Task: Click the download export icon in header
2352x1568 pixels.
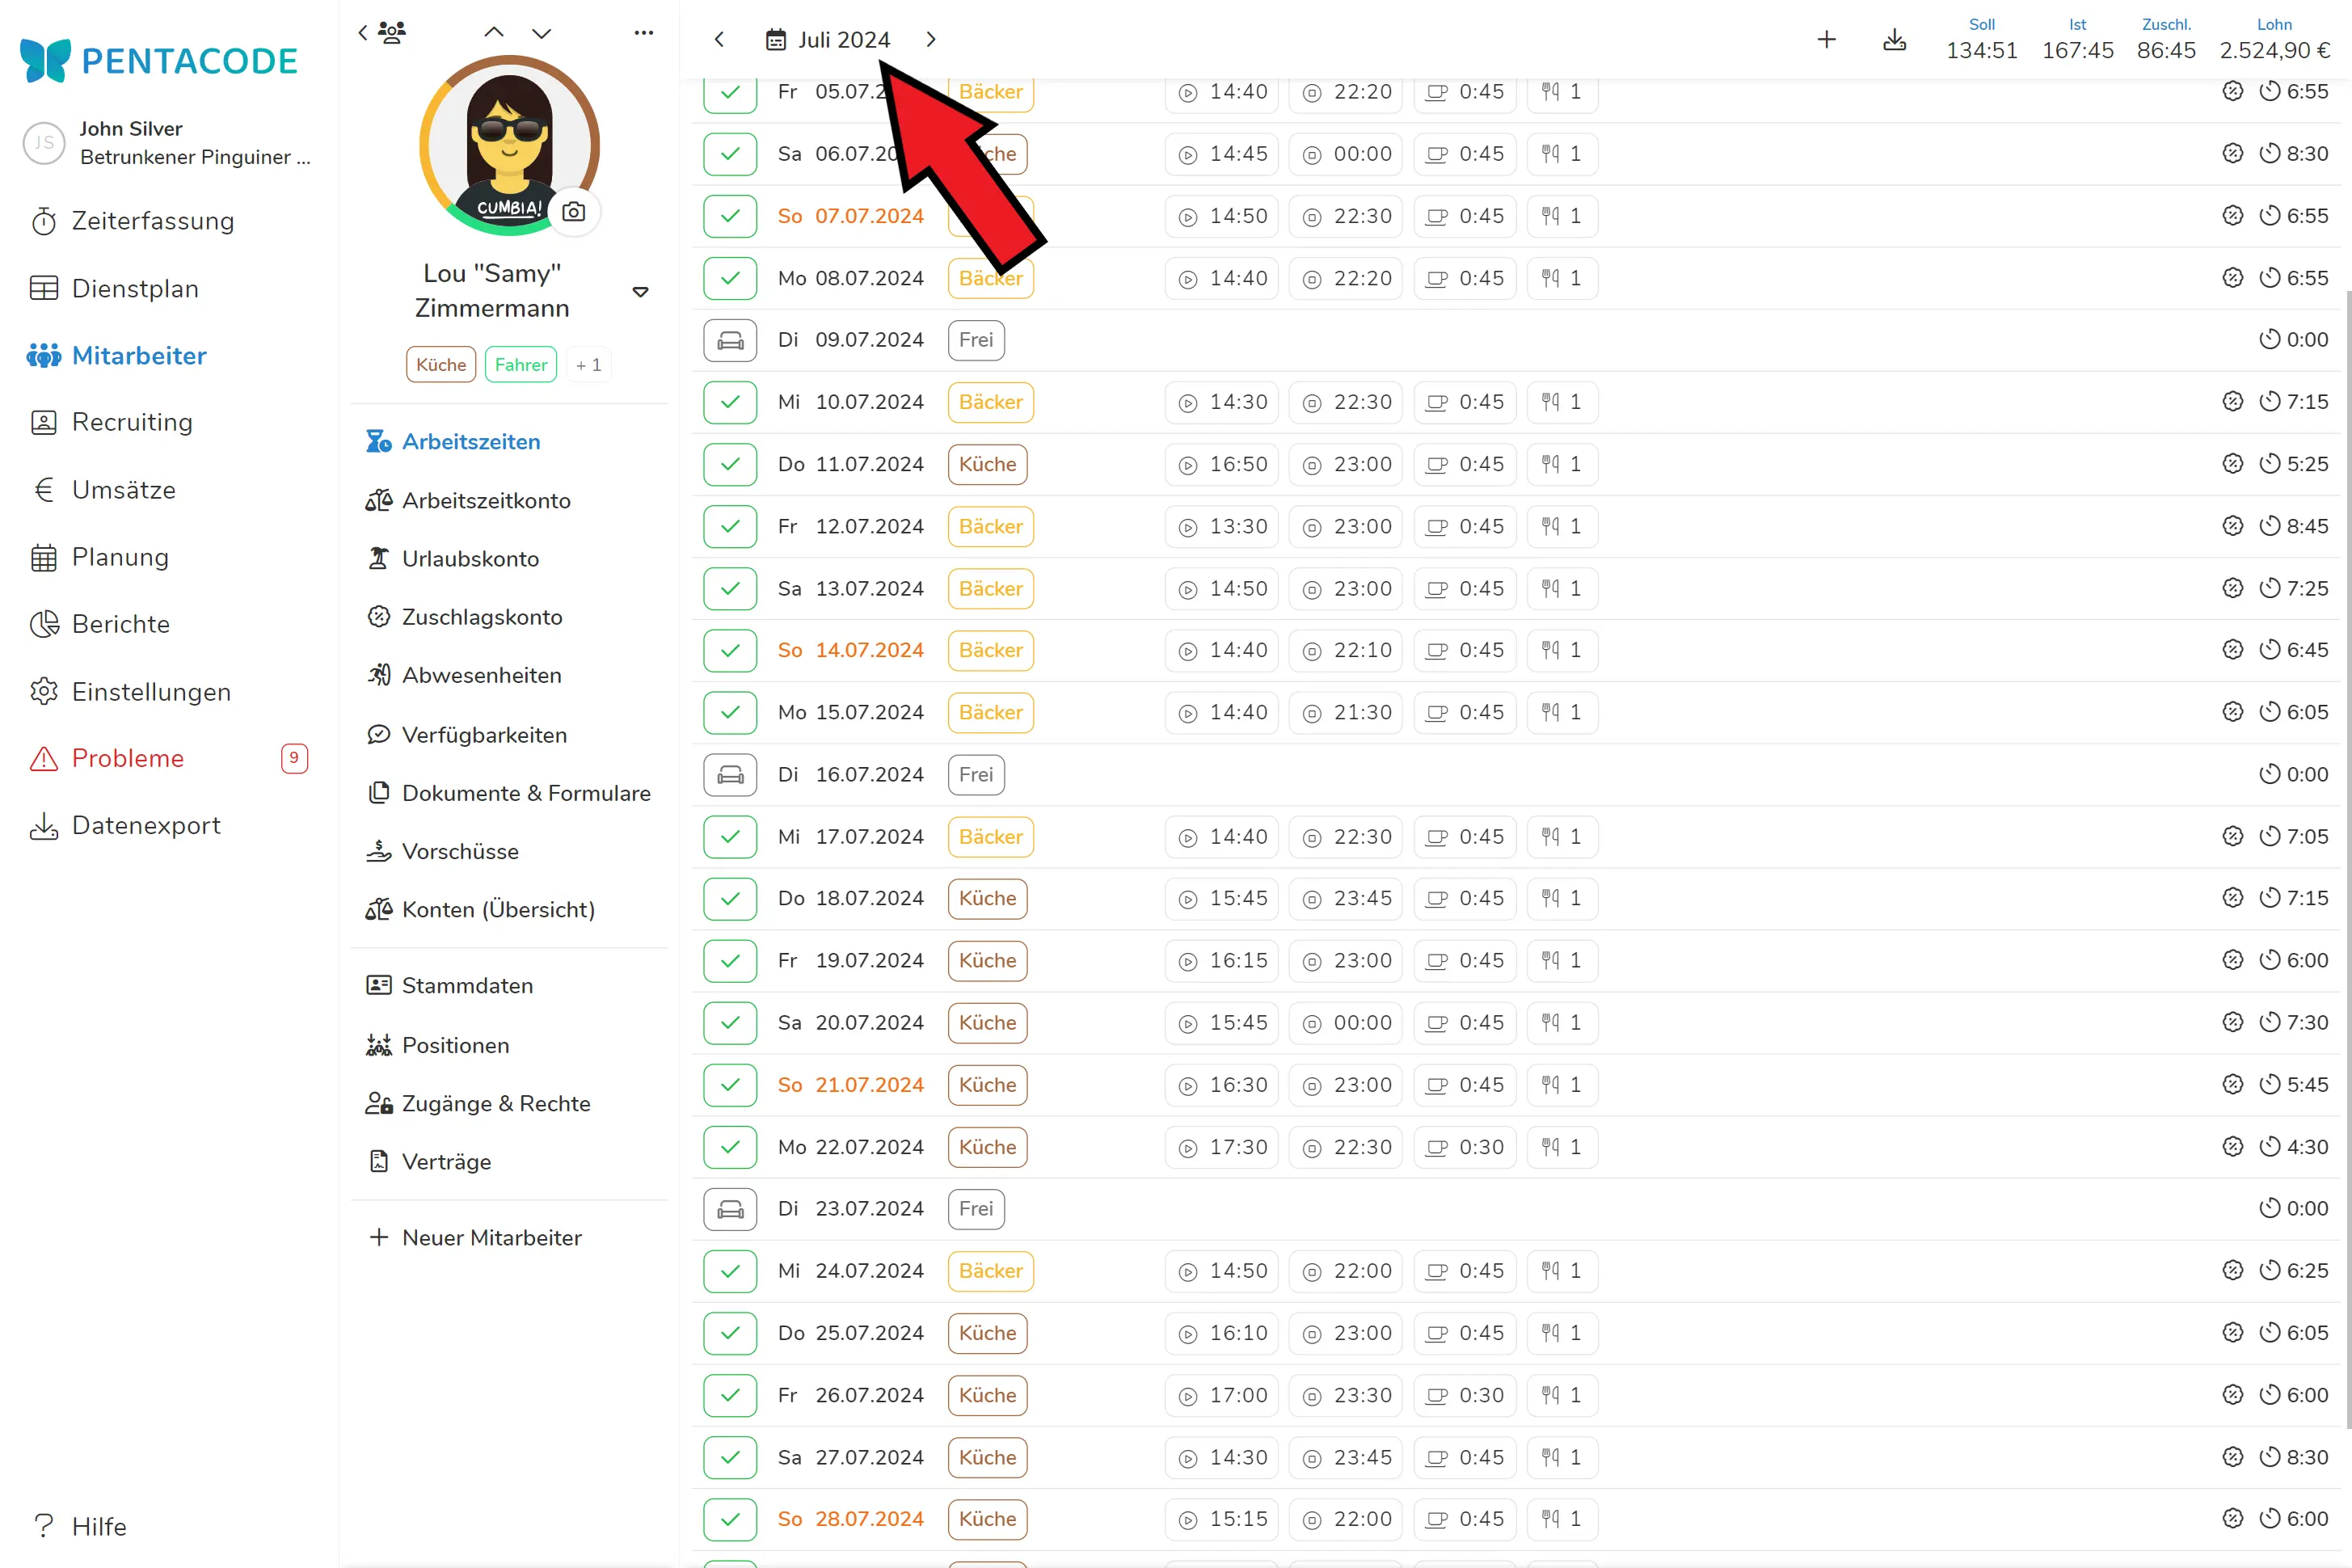Action: point(1894,39)
